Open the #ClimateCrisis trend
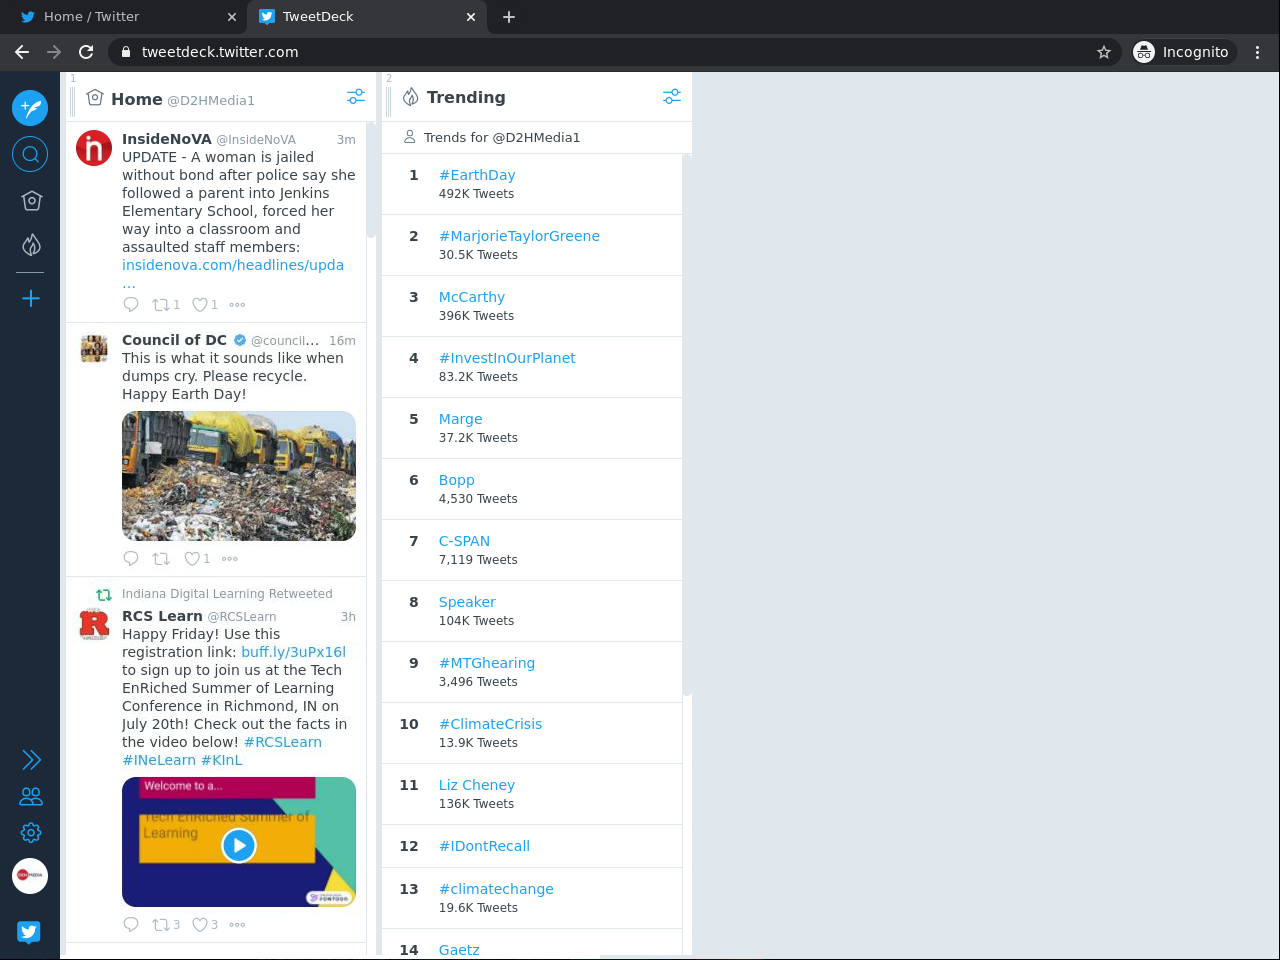 [x=490, y=724]
